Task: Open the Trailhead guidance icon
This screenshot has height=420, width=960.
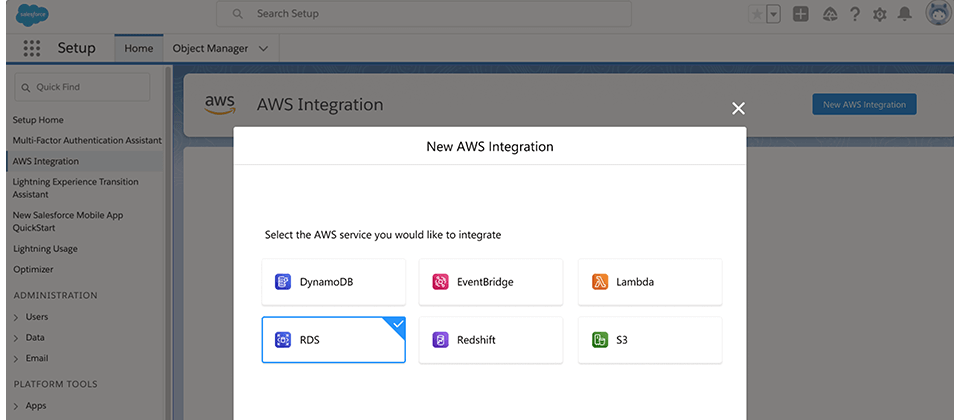Action: (830, 14)
